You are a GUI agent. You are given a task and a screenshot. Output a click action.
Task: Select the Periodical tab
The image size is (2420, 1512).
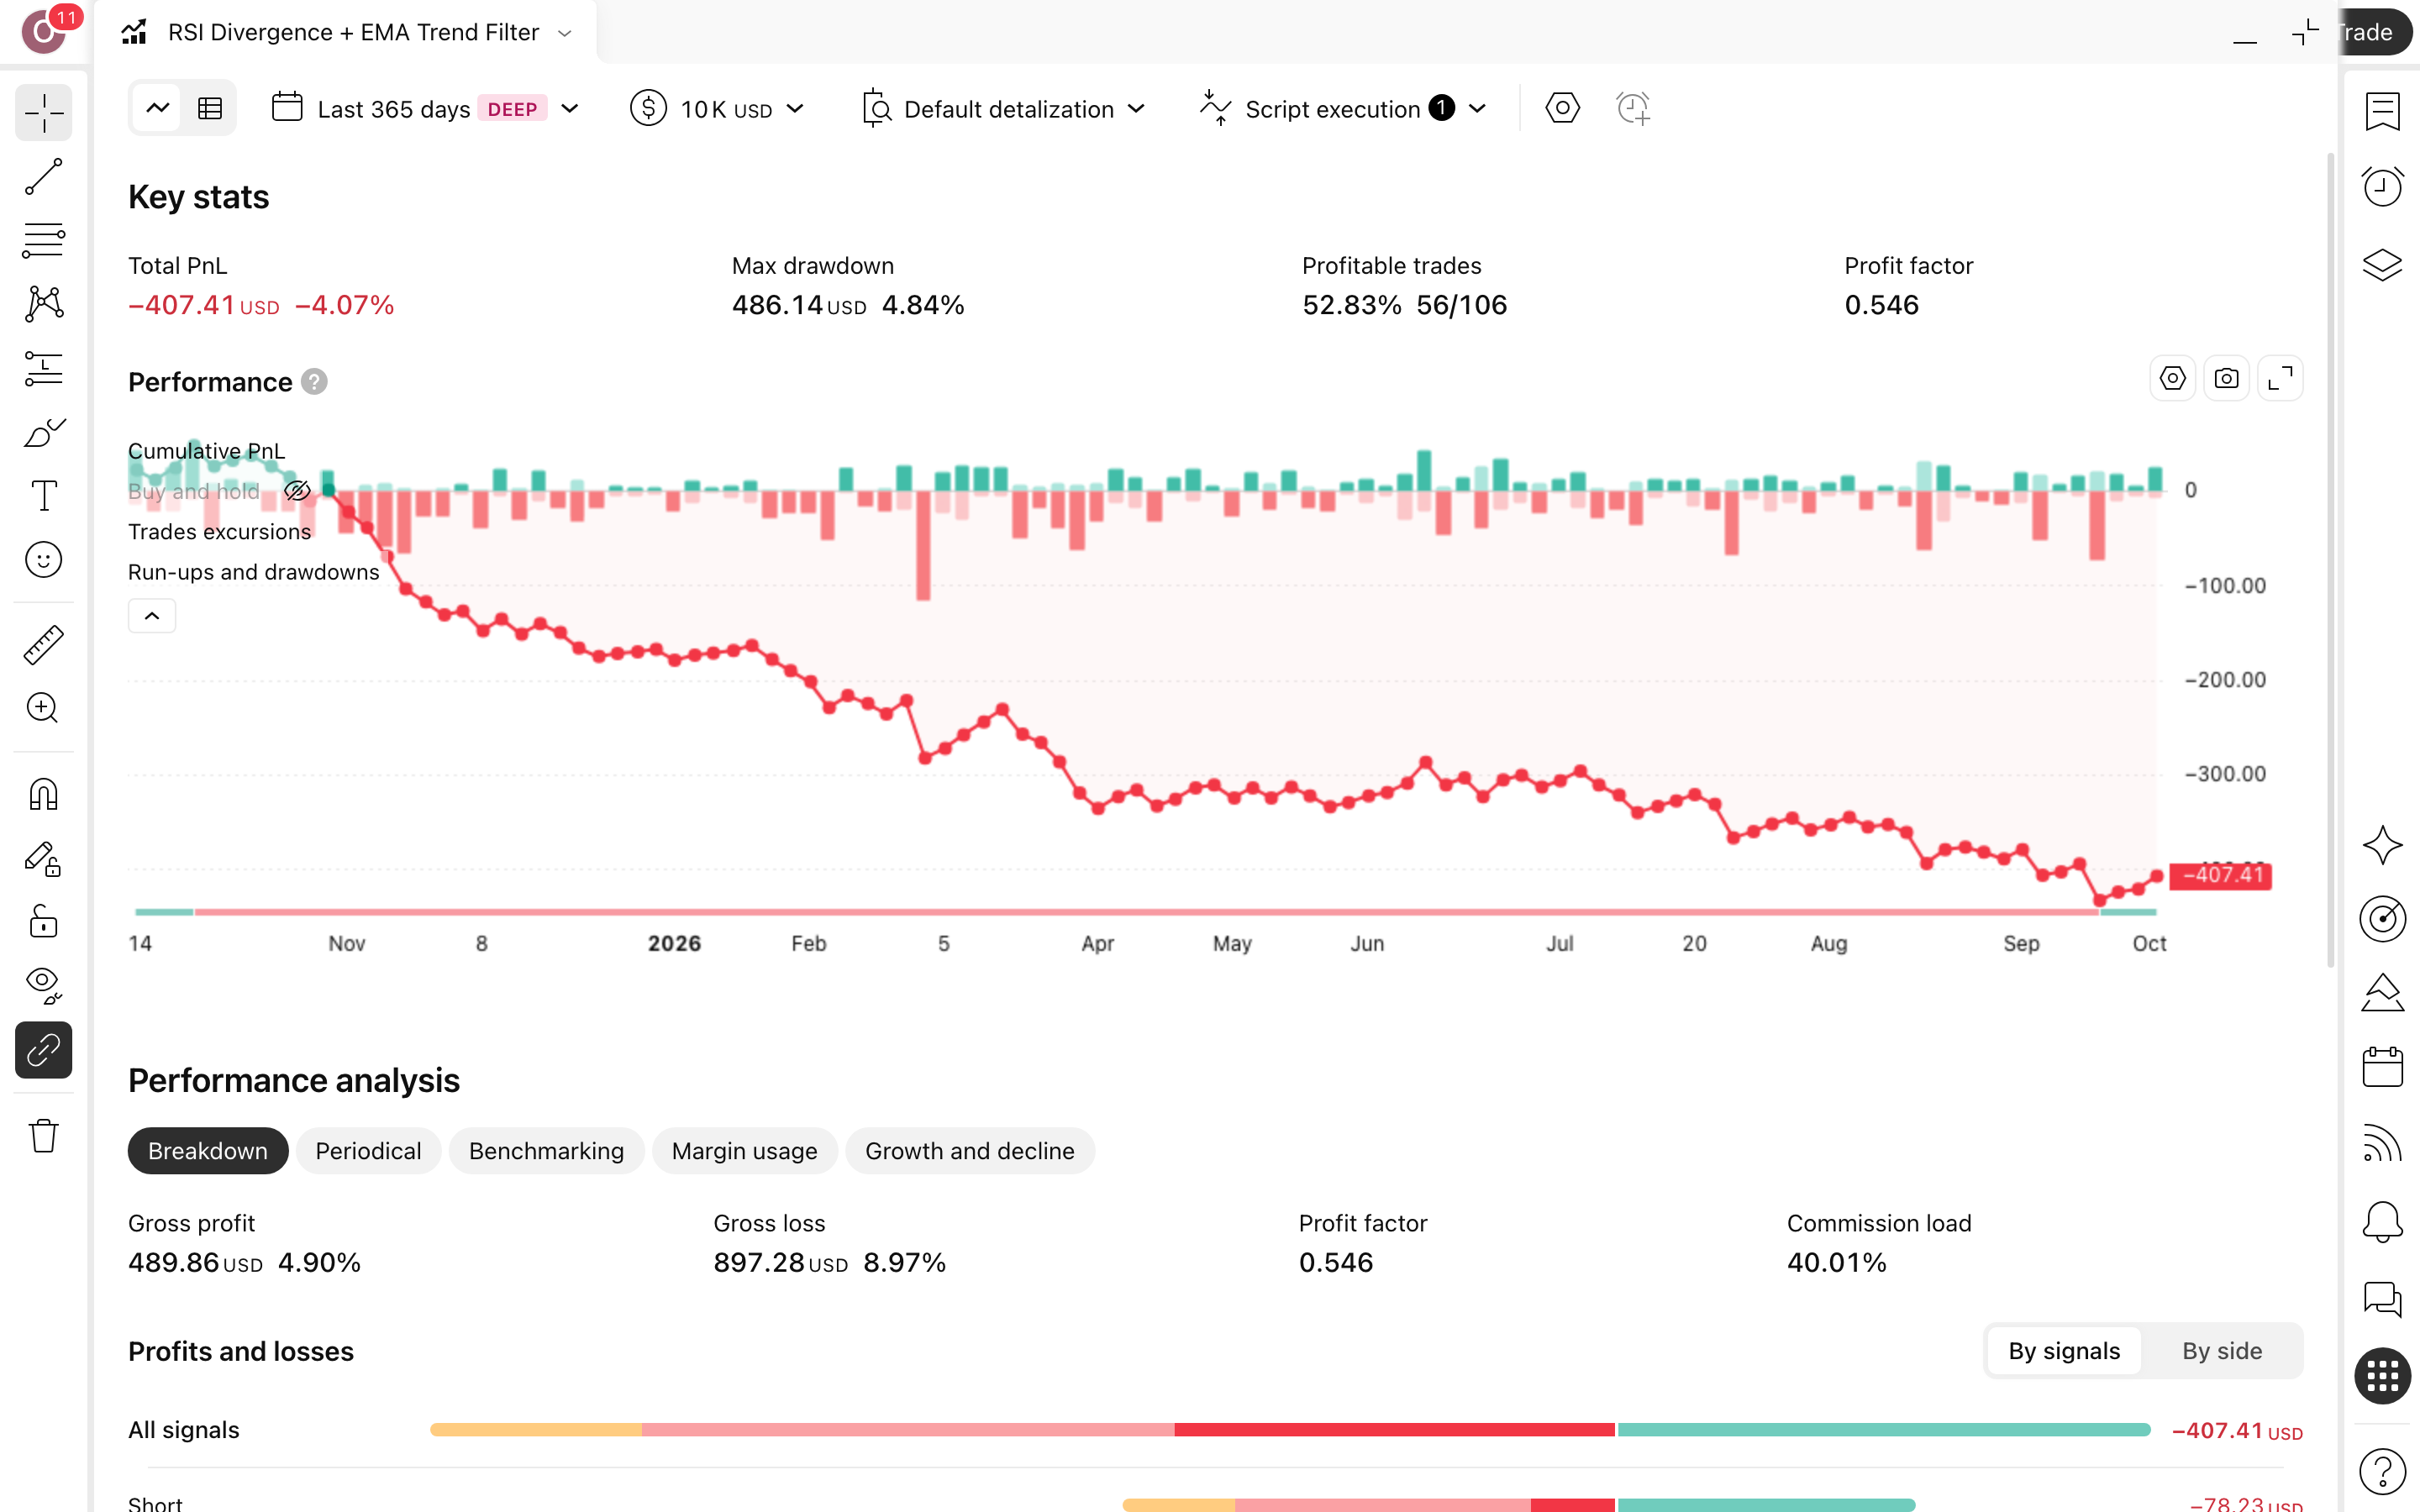[x=368, y=1151]
